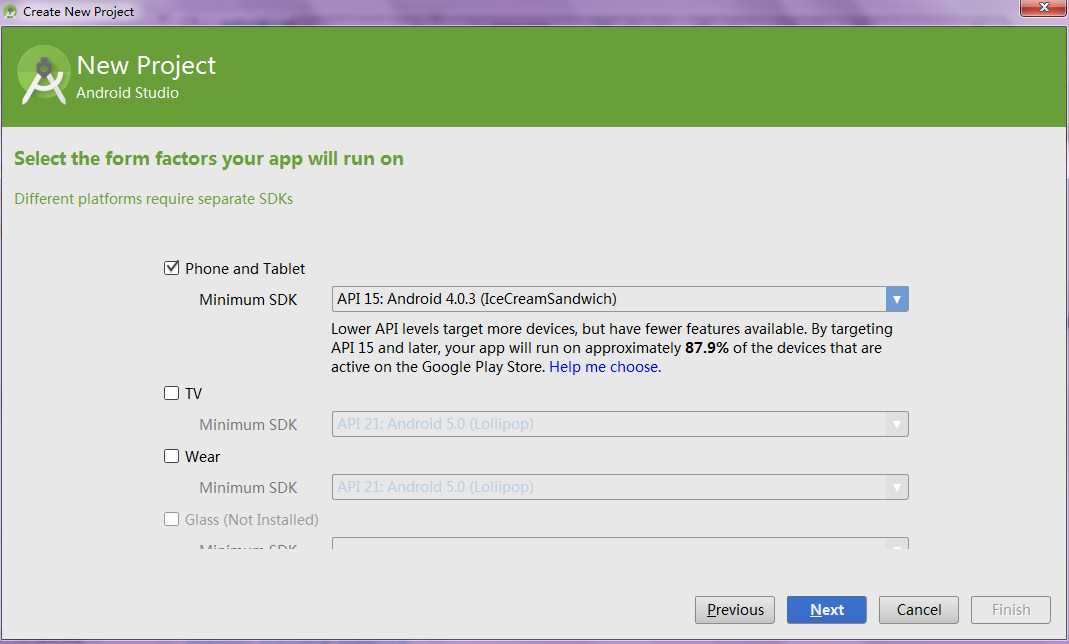The height and width of the screenshot is (644, 1069).
Task: Click the Phone and Tablet label
Action: point(245,269)
